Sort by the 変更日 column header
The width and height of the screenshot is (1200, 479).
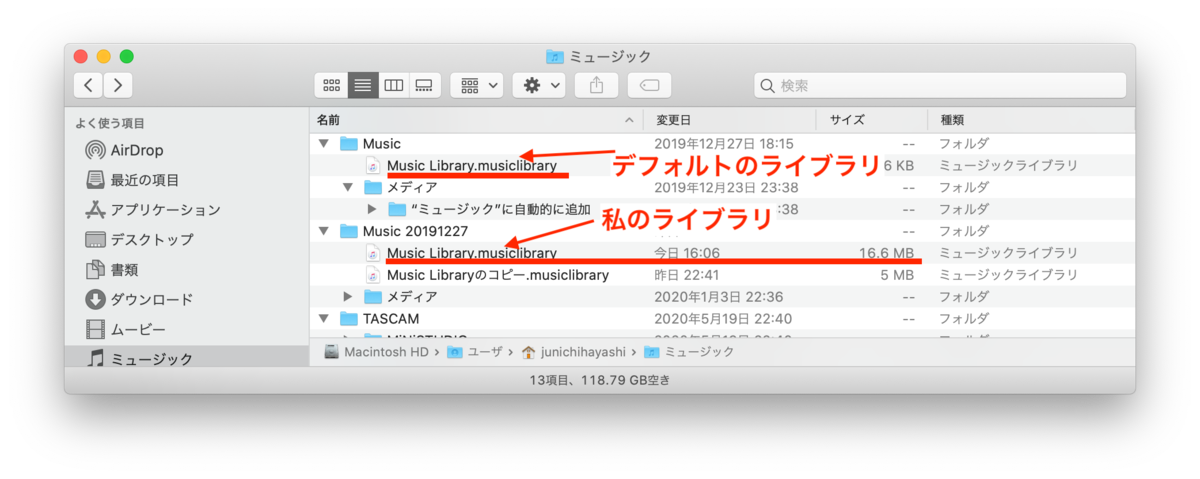point(730,120)
